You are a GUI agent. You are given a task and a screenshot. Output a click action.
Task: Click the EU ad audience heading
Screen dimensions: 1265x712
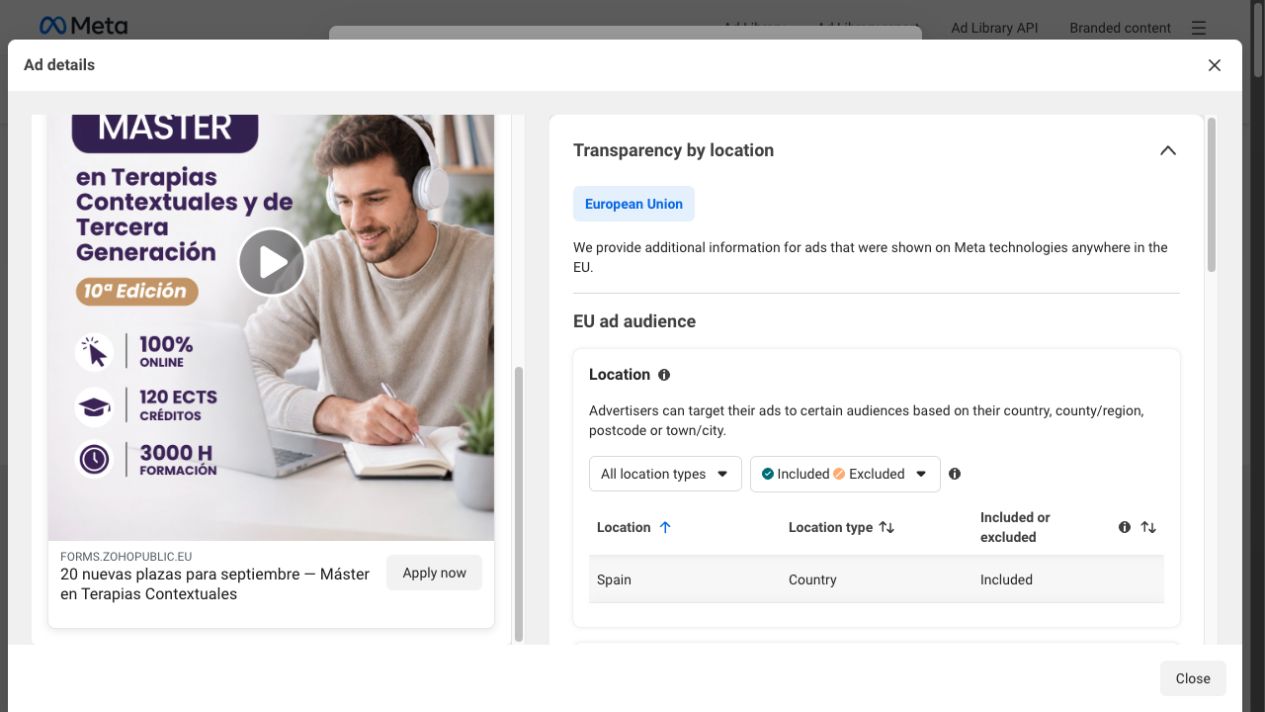click(x=634, y=322)
